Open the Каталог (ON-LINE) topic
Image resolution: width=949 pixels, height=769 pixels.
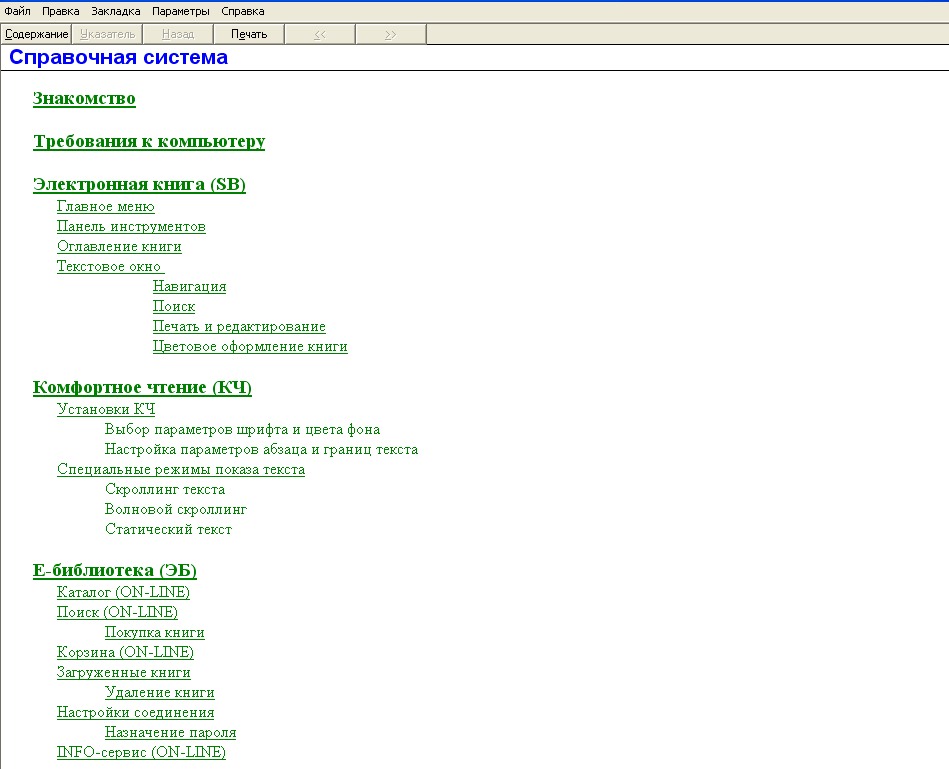pos(123,592)
